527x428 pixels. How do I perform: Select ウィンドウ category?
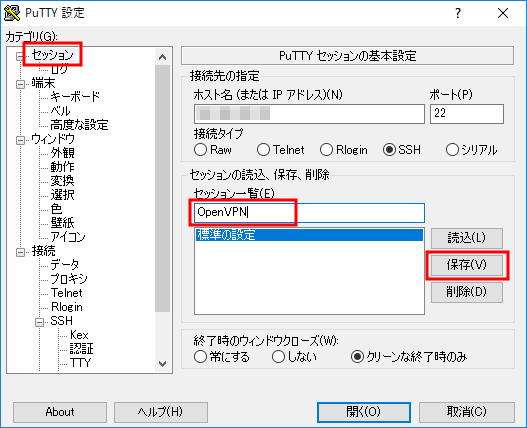pyautogui.click(x=52, y=139)
